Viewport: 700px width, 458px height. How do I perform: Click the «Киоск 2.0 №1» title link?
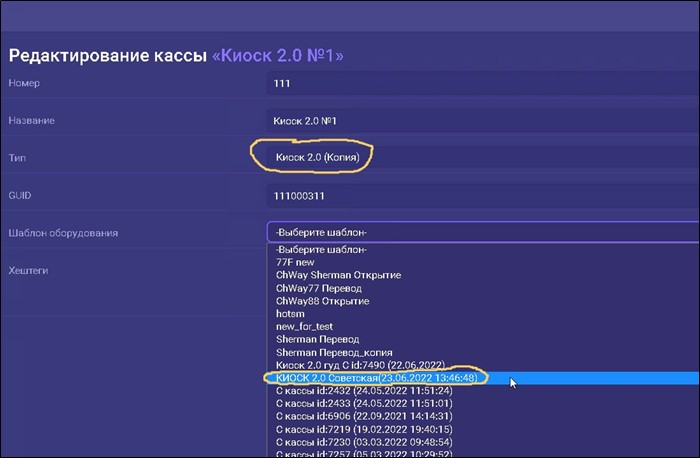pyautogui.click(x=278, y=56)
